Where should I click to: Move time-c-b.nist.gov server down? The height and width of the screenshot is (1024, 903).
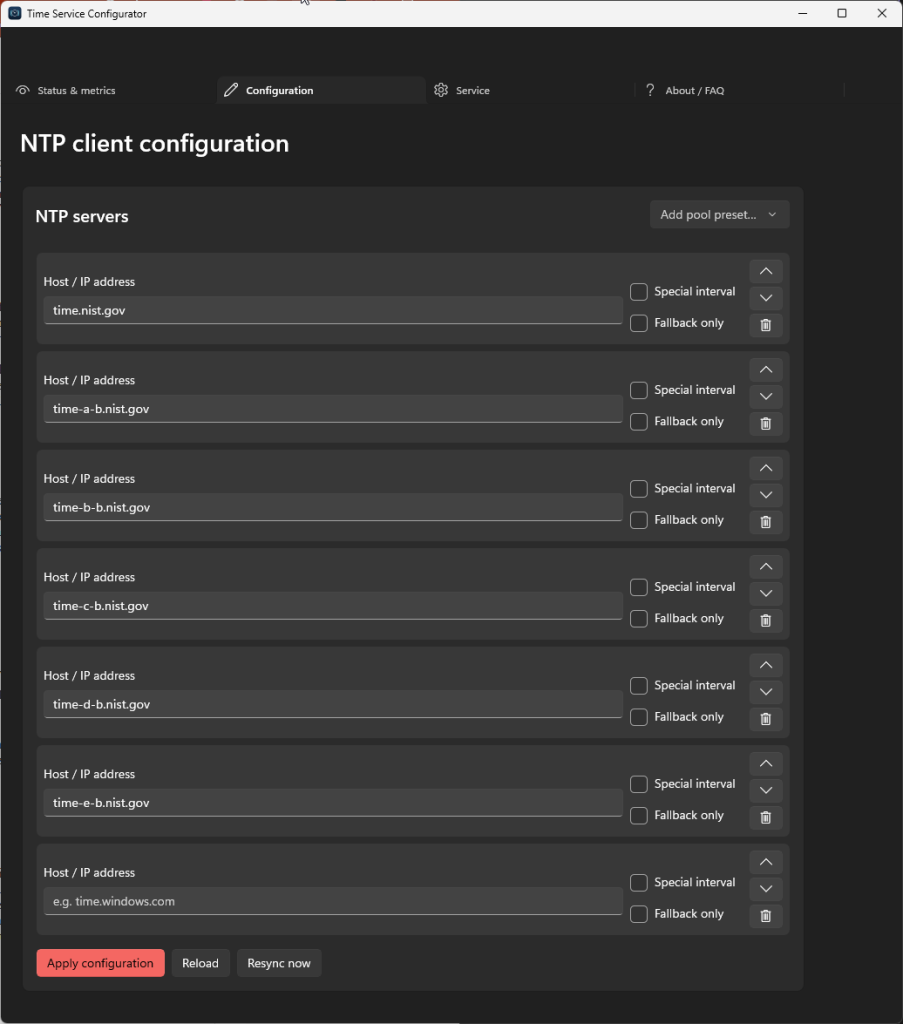pyautogui.click(x=766, y=594)
